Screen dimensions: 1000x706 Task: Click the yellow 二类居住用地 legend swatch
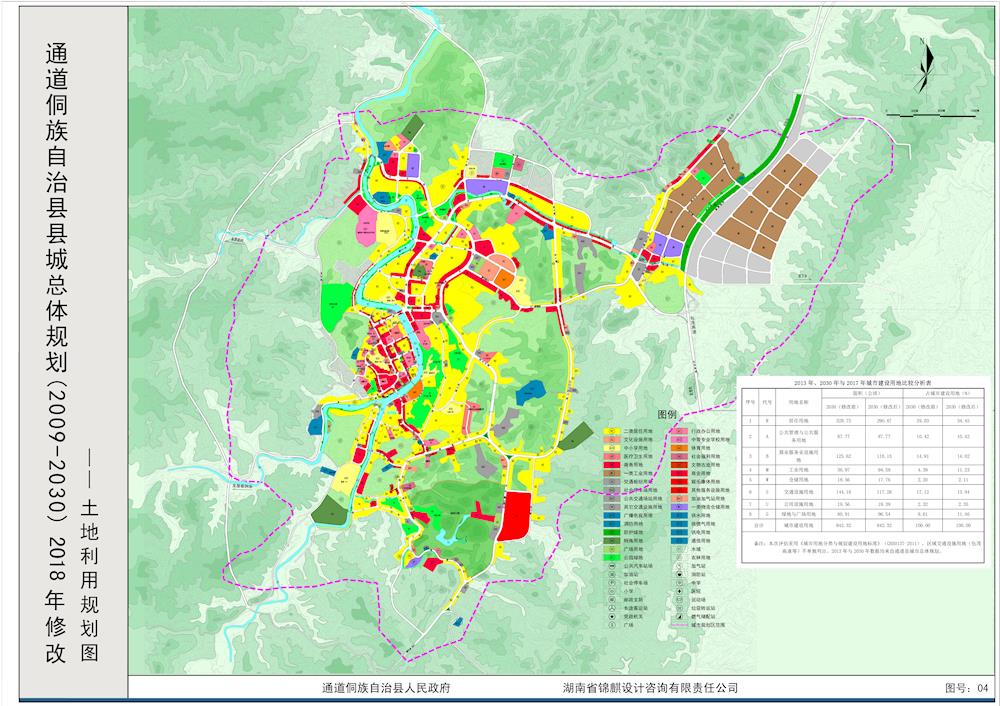[612, 431]
